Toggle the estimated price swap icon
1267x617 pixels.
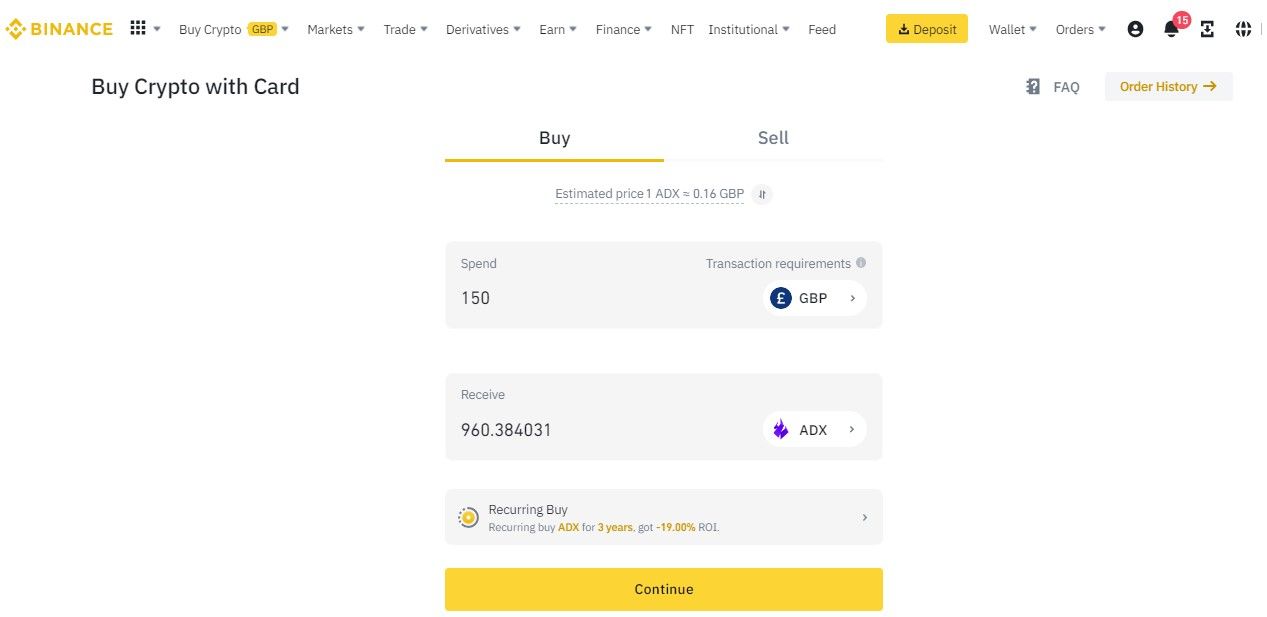[762, 194]
